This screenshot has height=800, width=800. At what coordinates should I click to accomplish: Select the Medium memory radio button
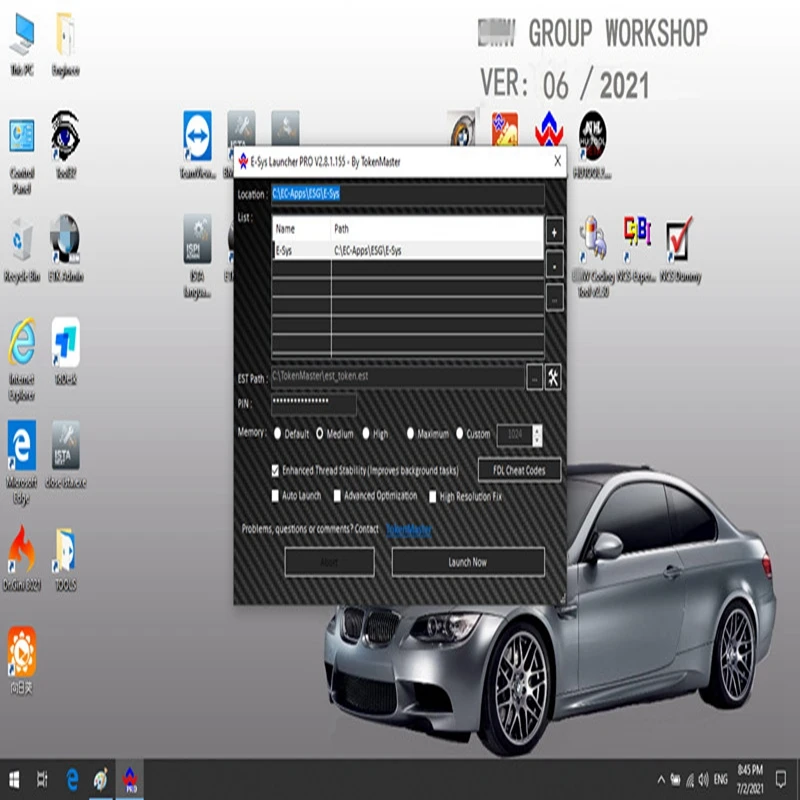(319, 434)
